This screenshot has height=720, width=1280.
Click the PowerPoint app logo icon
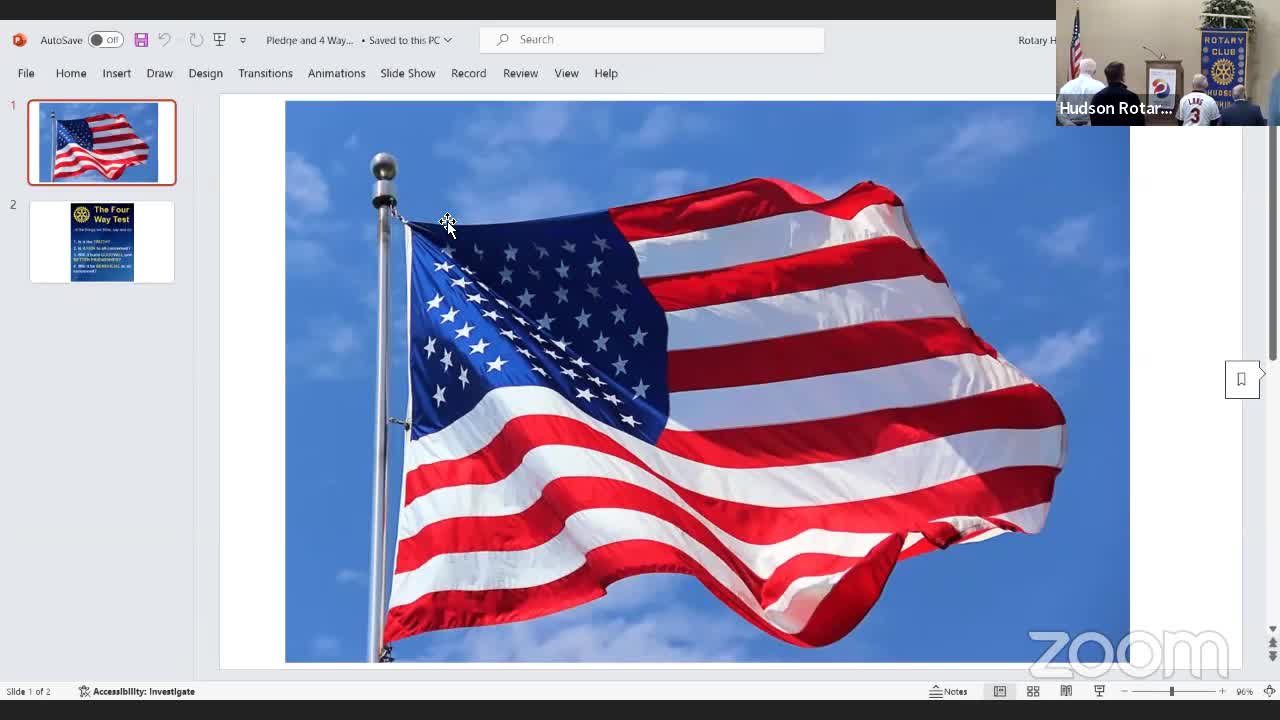(x=19, y=40)
